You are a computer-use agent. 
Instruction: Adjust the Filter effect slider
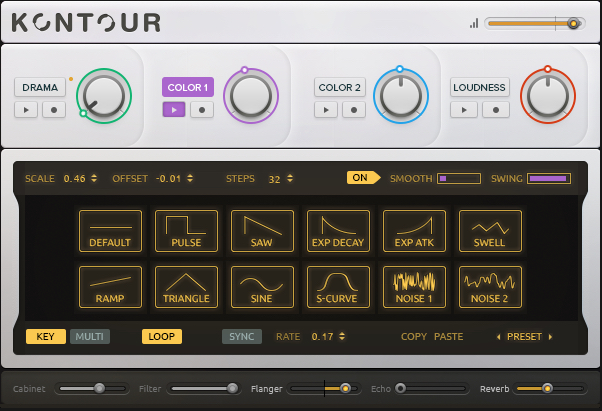pyautogui.click(x=204, y=389)
